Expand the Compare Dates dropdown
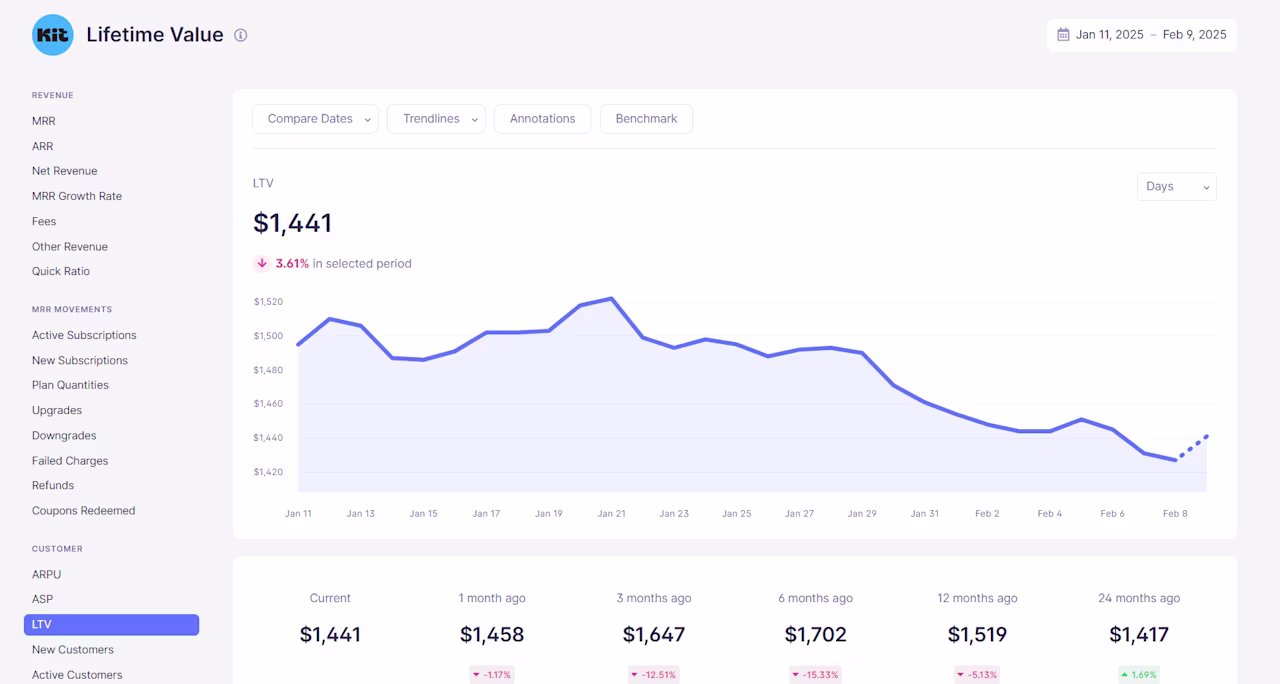This screenshot has height=684, width=1280. 315,119
